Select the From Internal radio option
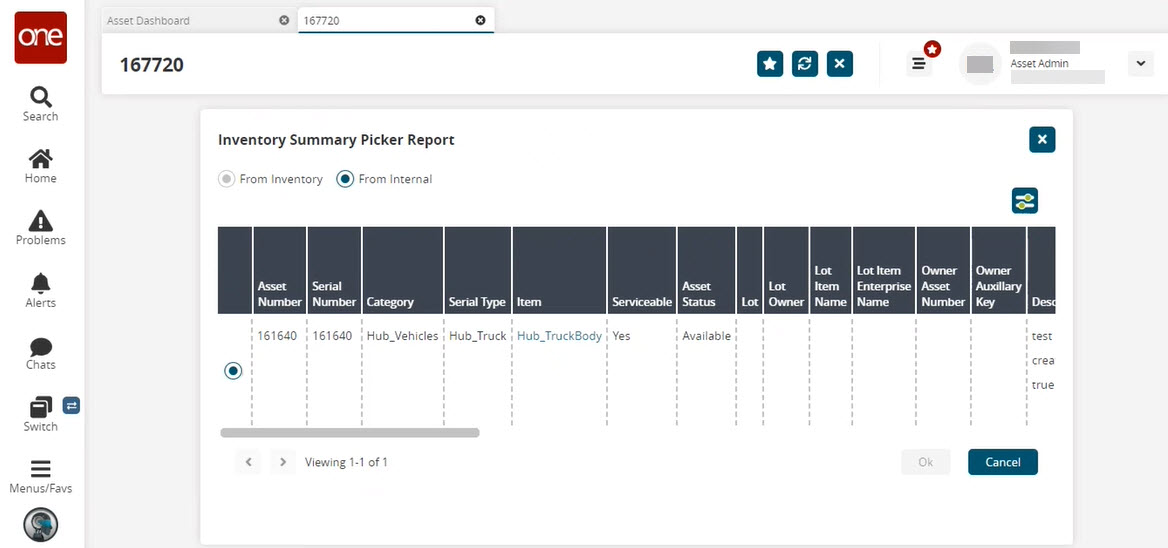 [345, 179]
